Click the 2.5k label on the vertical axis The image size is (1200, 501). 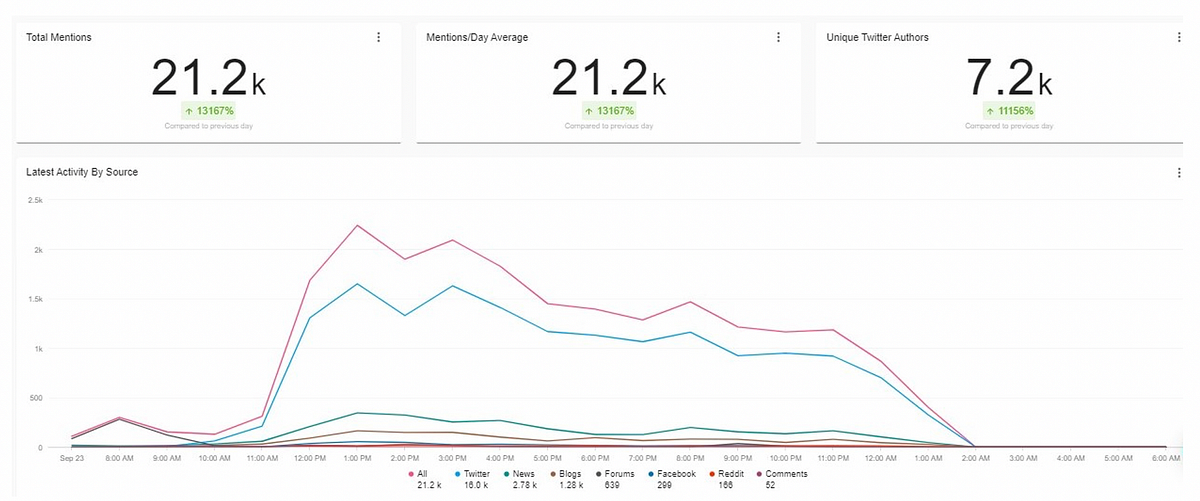[34, 200]
